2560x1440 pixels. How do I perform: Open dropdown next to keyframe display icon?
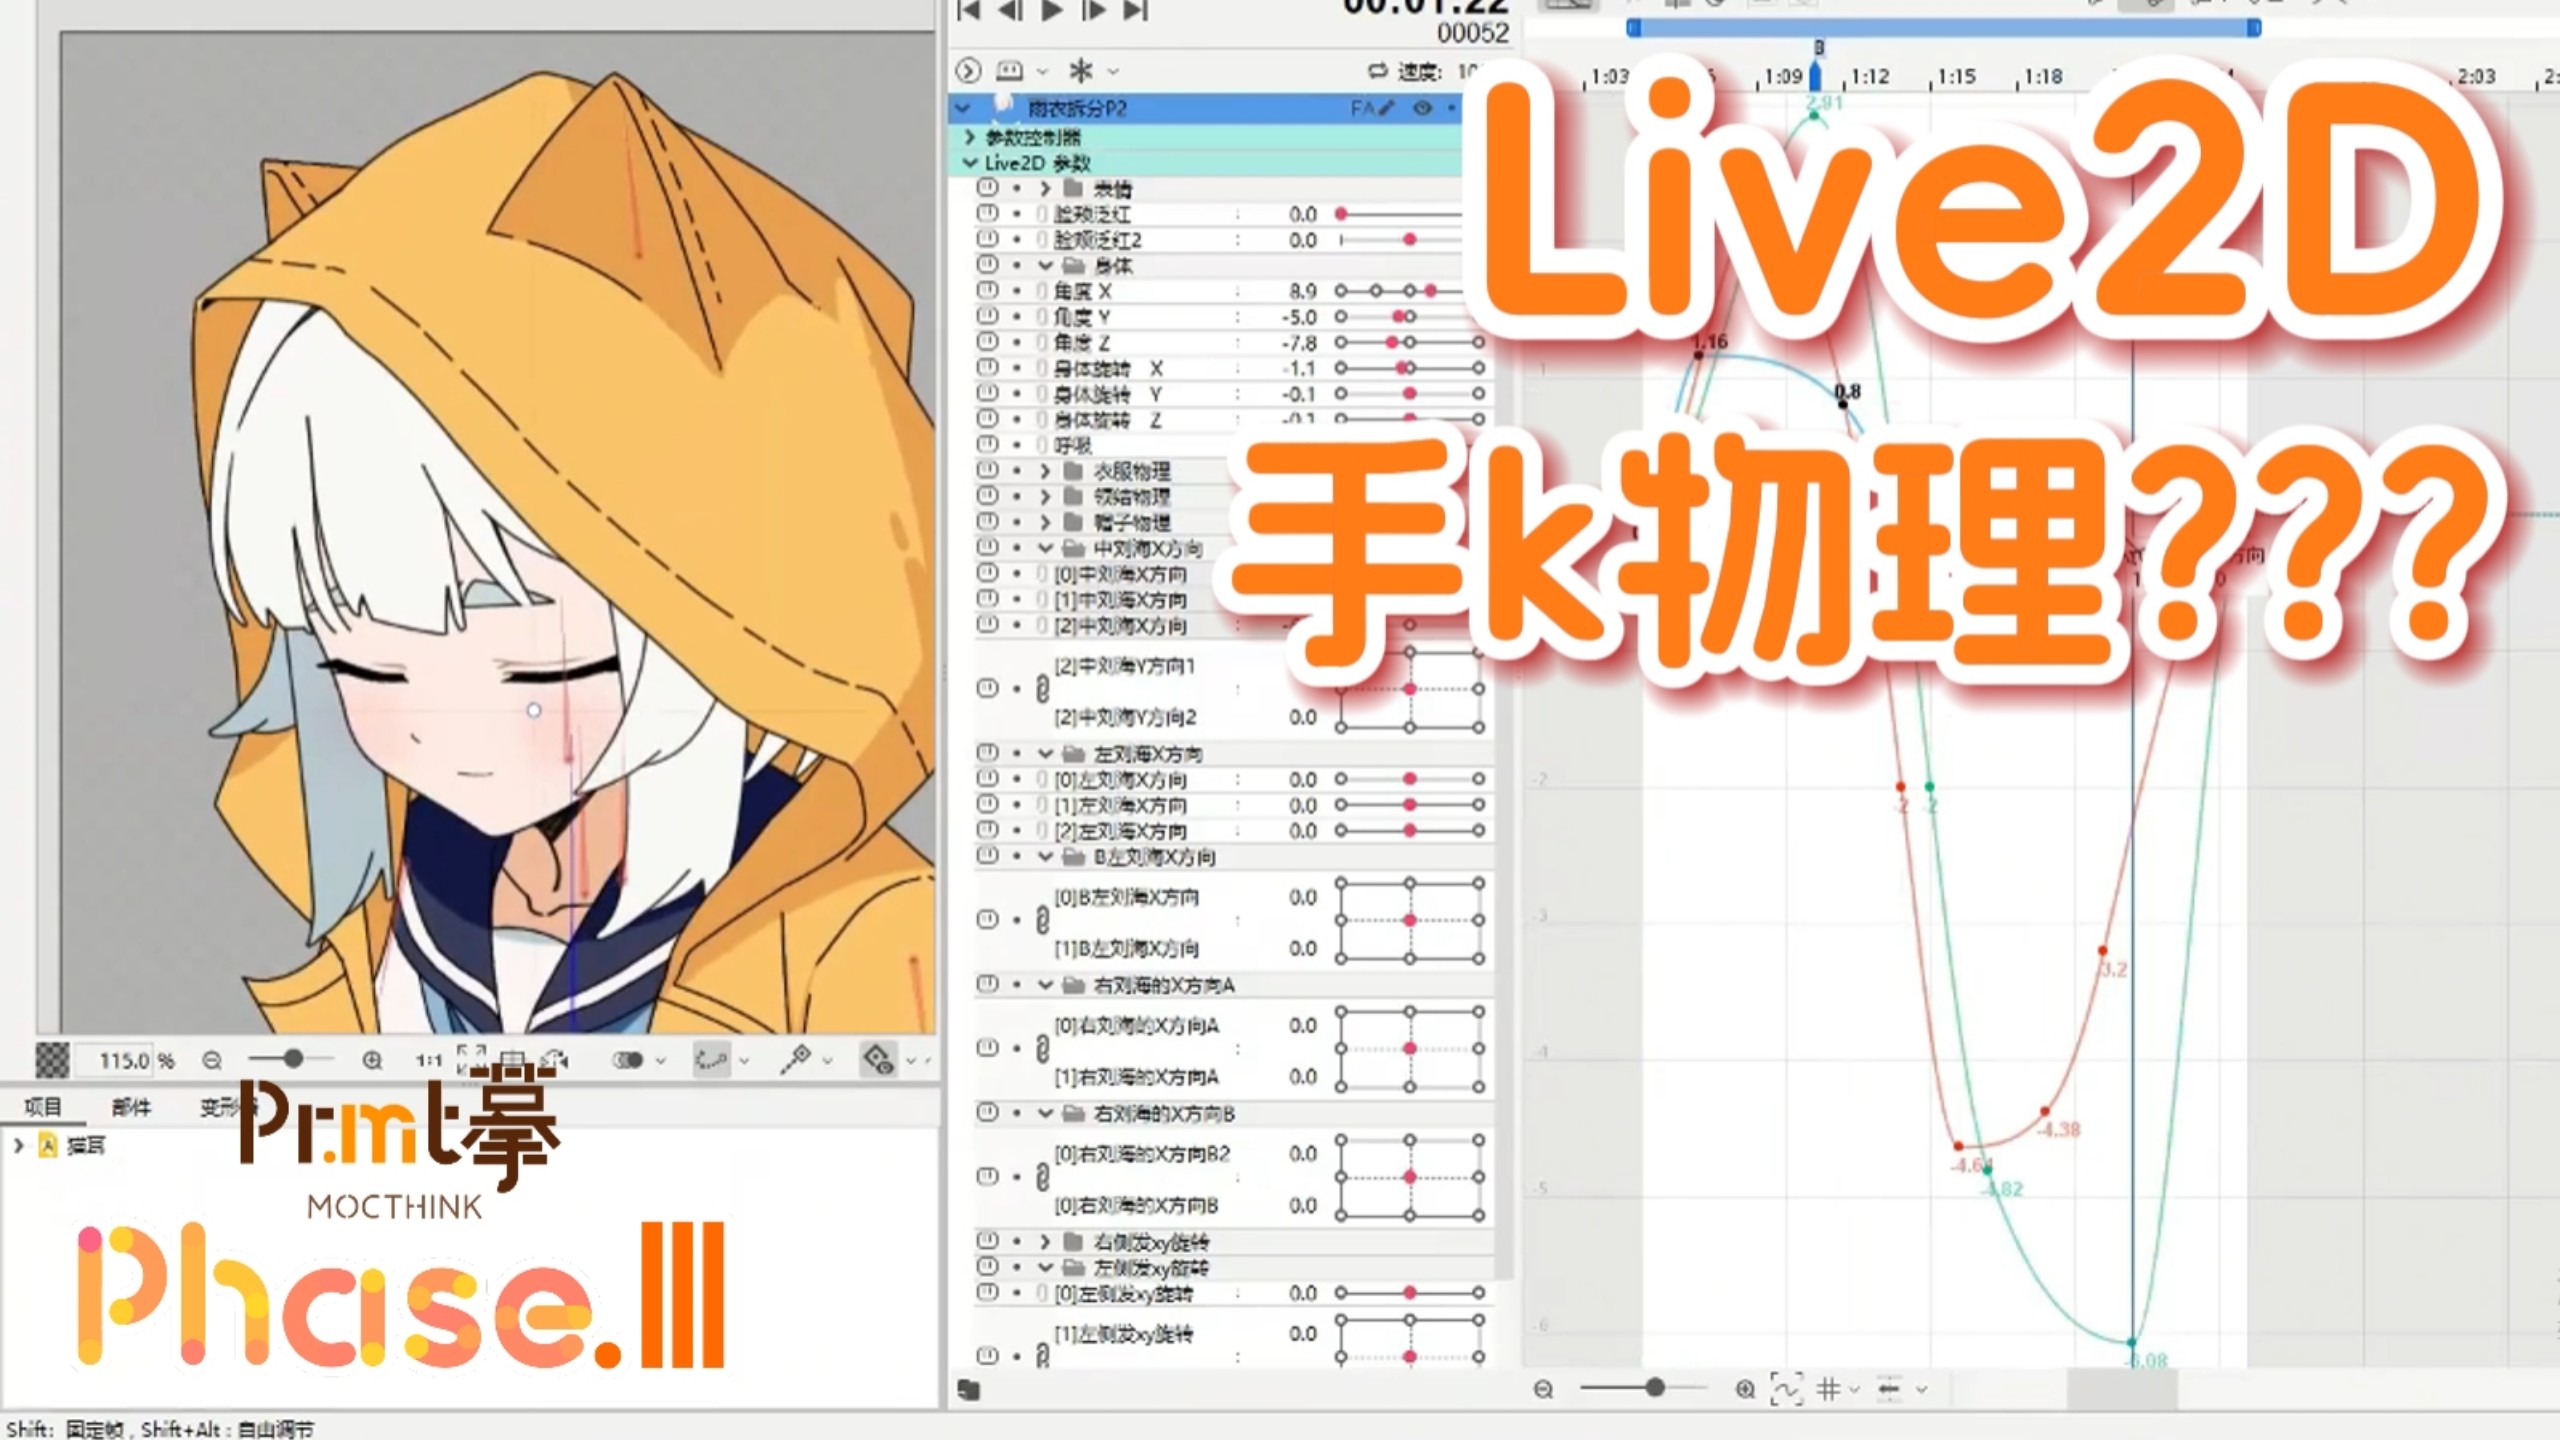(x=1042, y=72)
